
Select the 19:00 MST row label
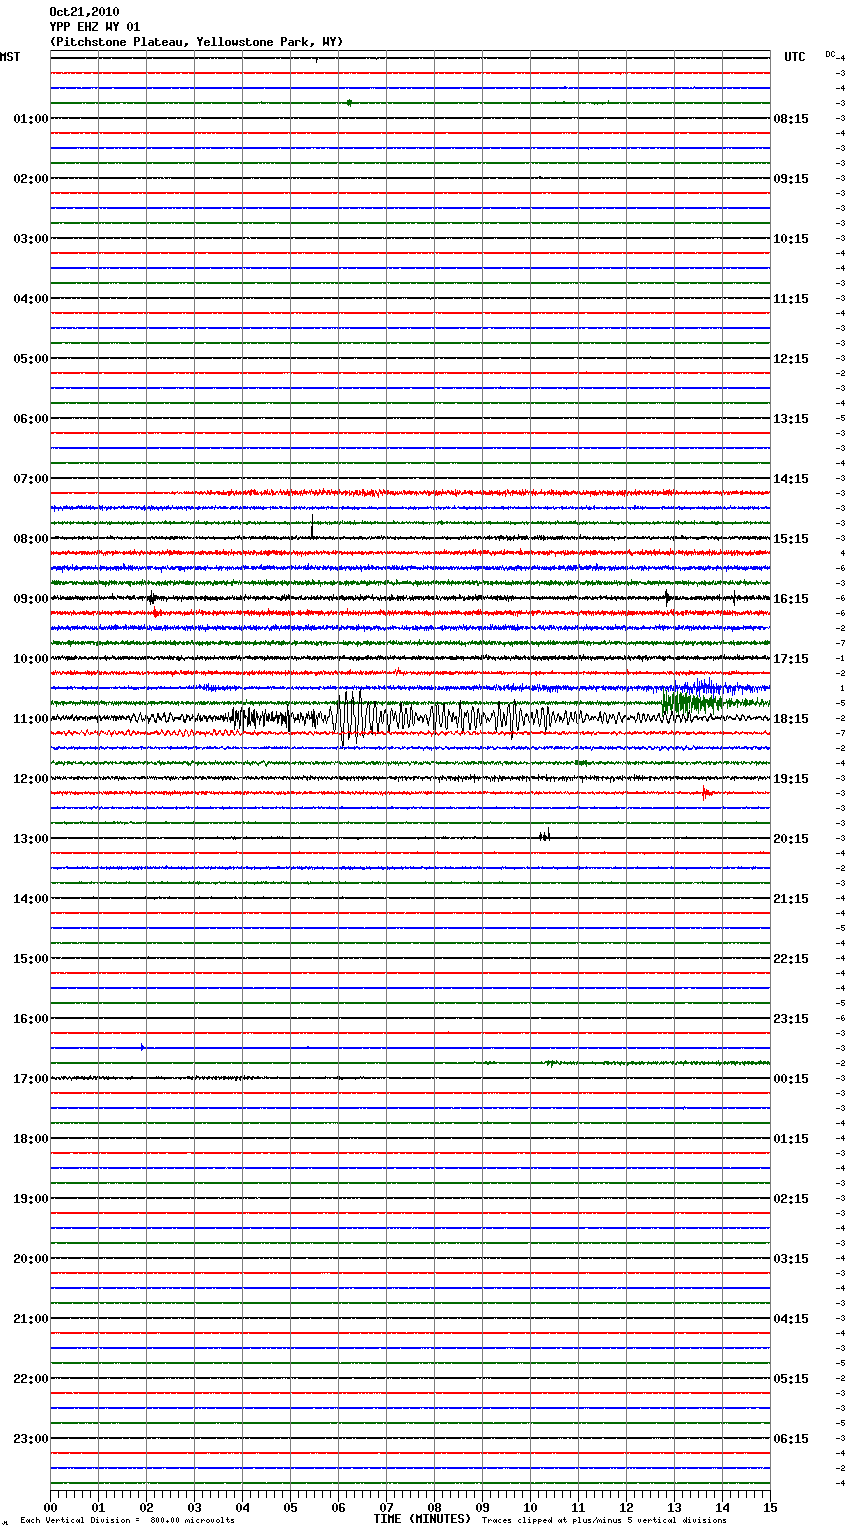point(31,1199)
